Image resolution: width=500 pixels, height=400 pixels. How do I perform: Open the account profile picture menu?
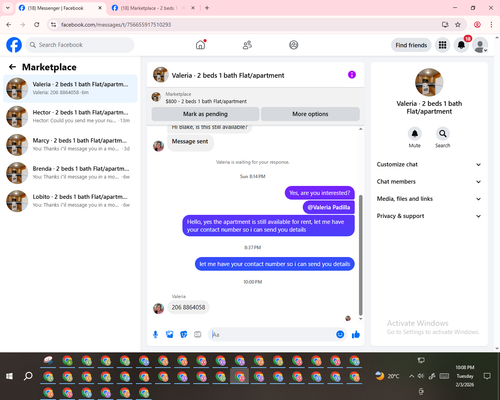pyautogui.click(x=480, y=45)
